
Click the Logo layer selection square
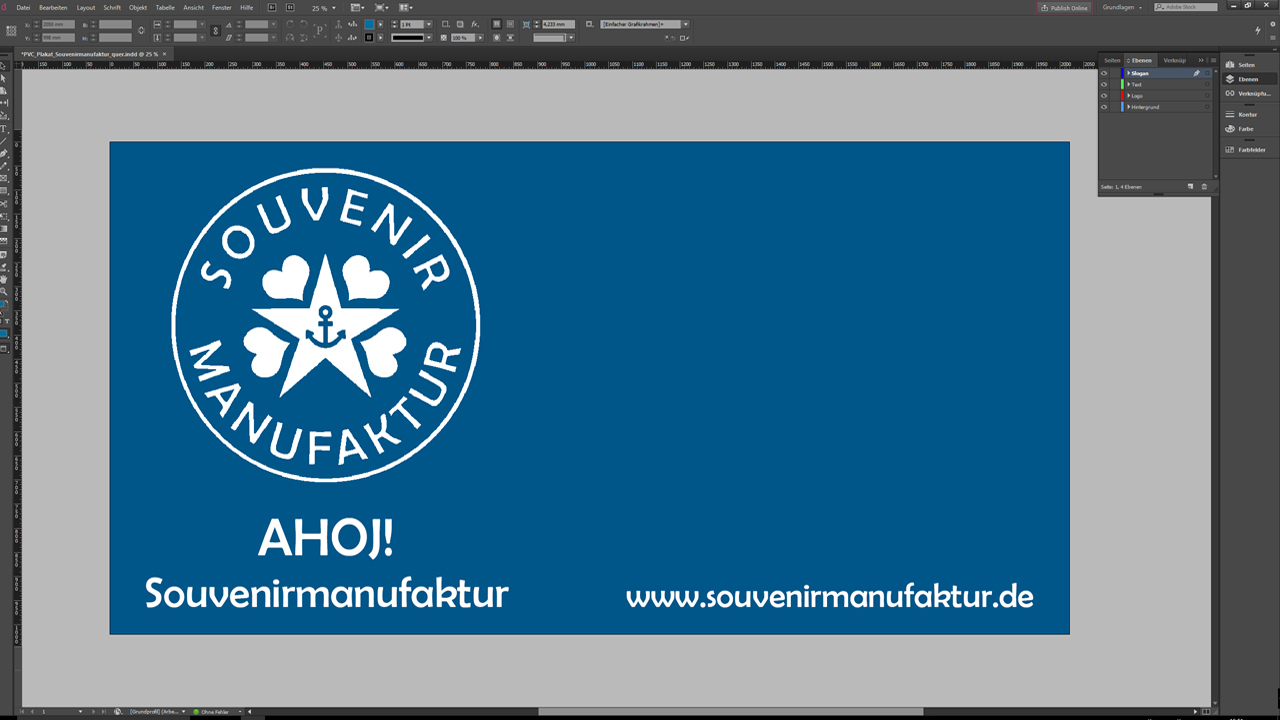[x=1207, y=95]
